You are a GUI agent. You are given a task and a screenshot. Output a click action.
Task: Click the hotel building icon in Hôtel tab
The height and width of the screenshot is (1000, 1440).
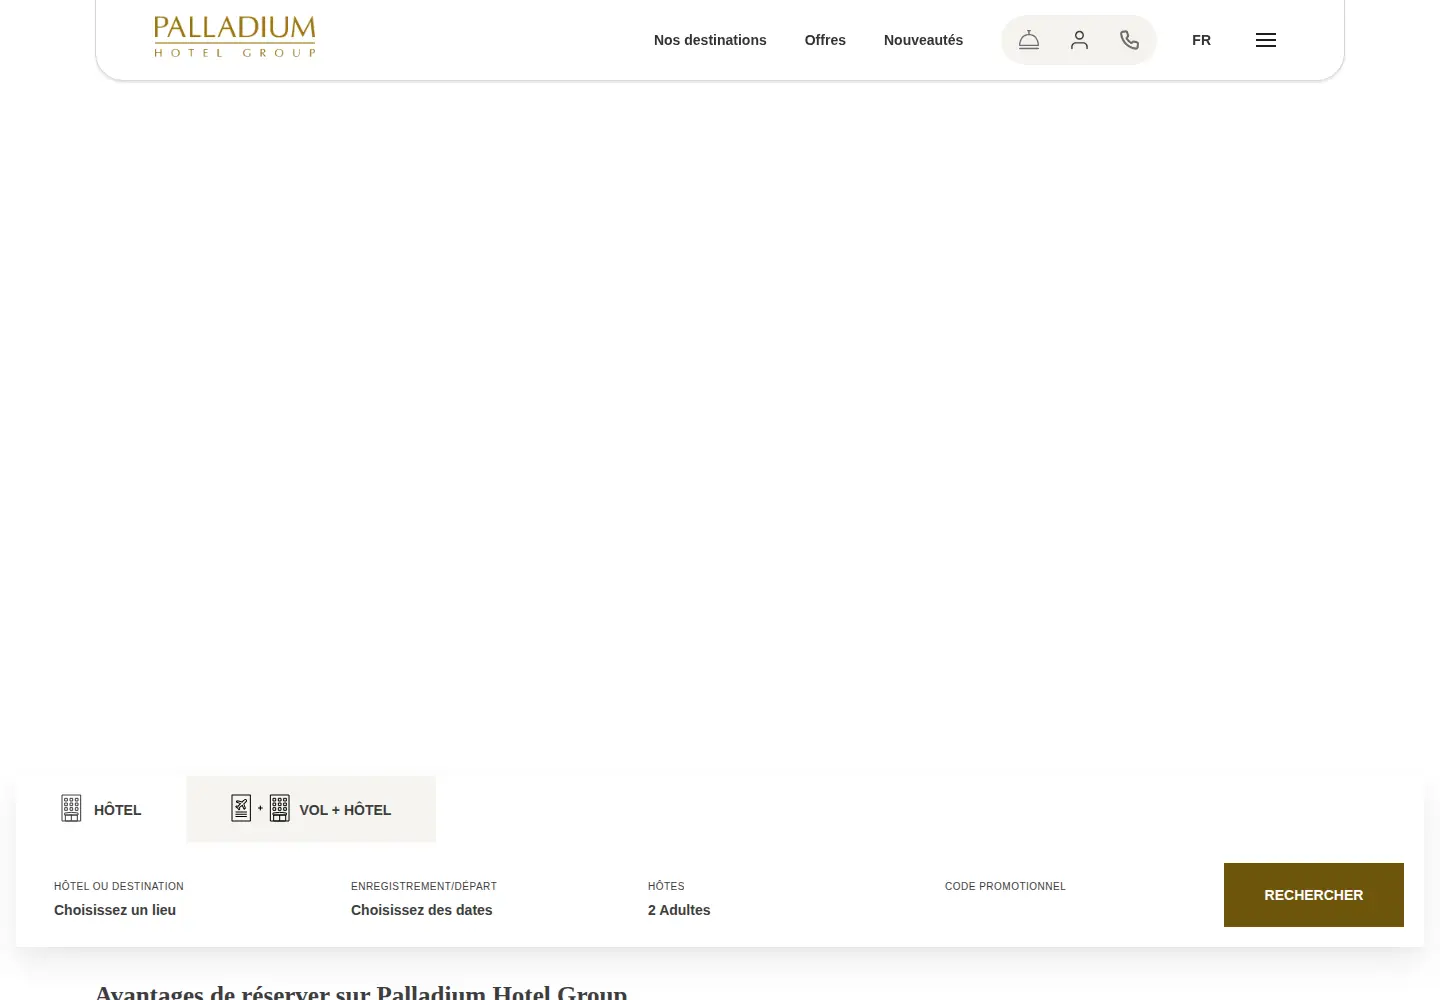tap(71, 808)
